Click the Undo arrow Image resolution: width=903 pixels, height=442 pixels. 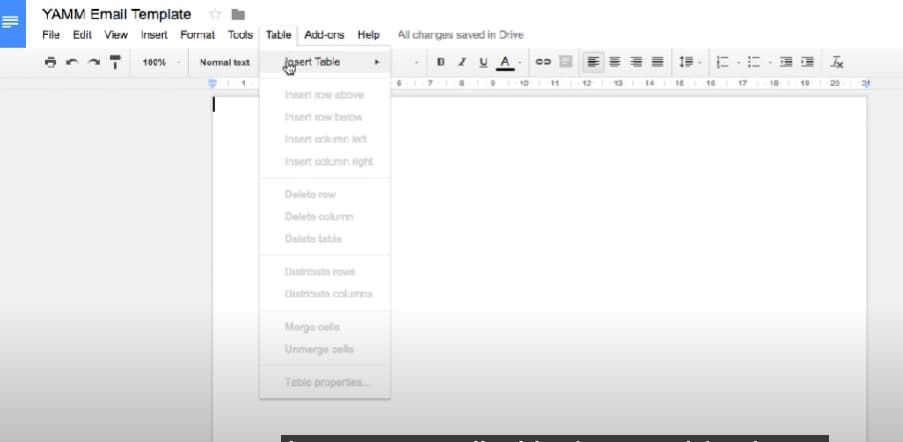point(72,62)
